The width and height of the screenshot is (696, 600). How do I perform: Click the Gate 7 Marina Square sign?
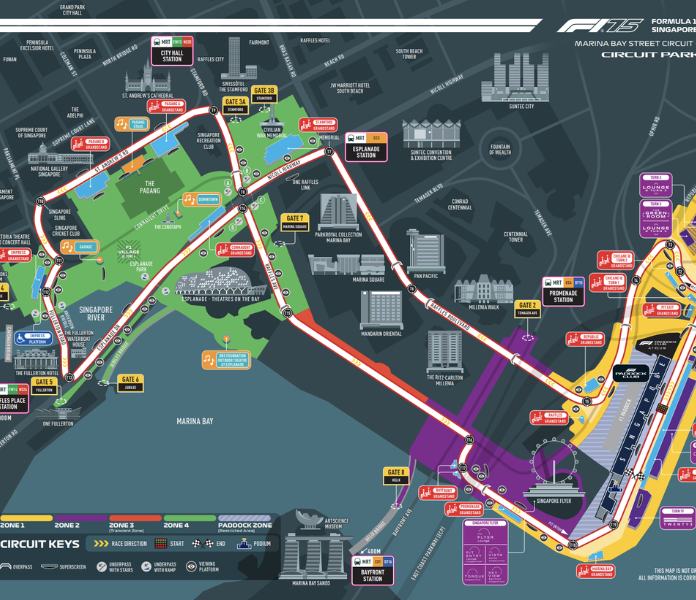coord(295,222)
